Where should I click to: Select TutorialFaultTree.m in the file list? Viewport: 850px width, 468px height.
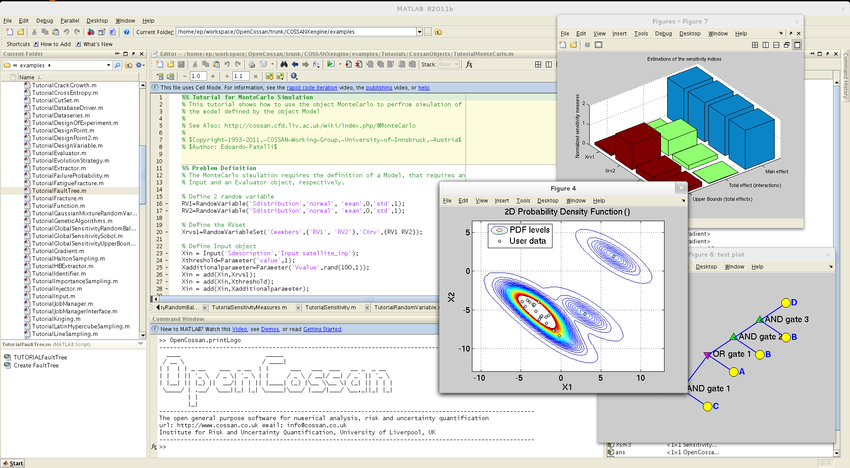point(59,191)
